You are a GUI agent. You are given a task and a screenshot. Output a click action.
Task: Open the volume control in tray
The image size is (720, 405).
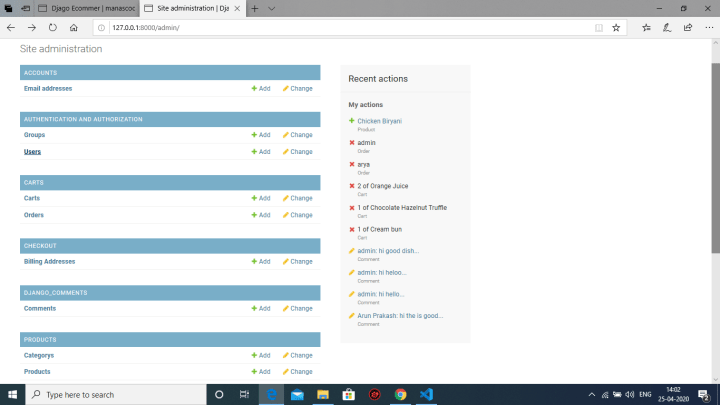click(x=630, y=394)
